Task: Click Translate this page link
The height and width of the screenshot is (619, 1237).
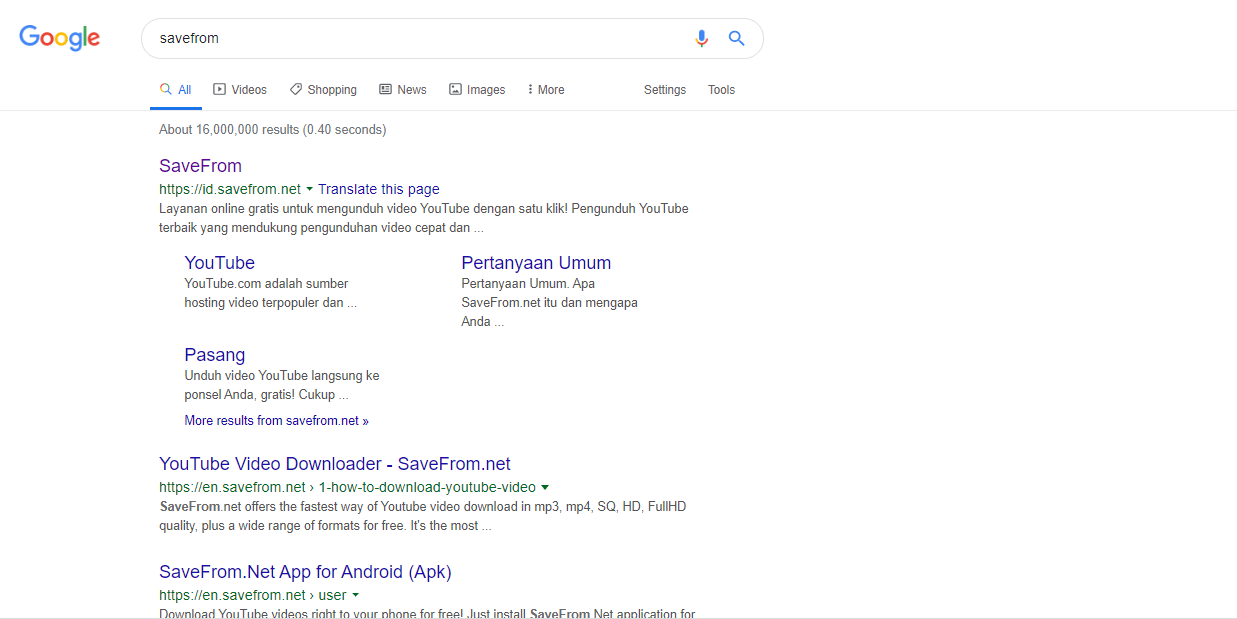Action: (x=378, y=189)
